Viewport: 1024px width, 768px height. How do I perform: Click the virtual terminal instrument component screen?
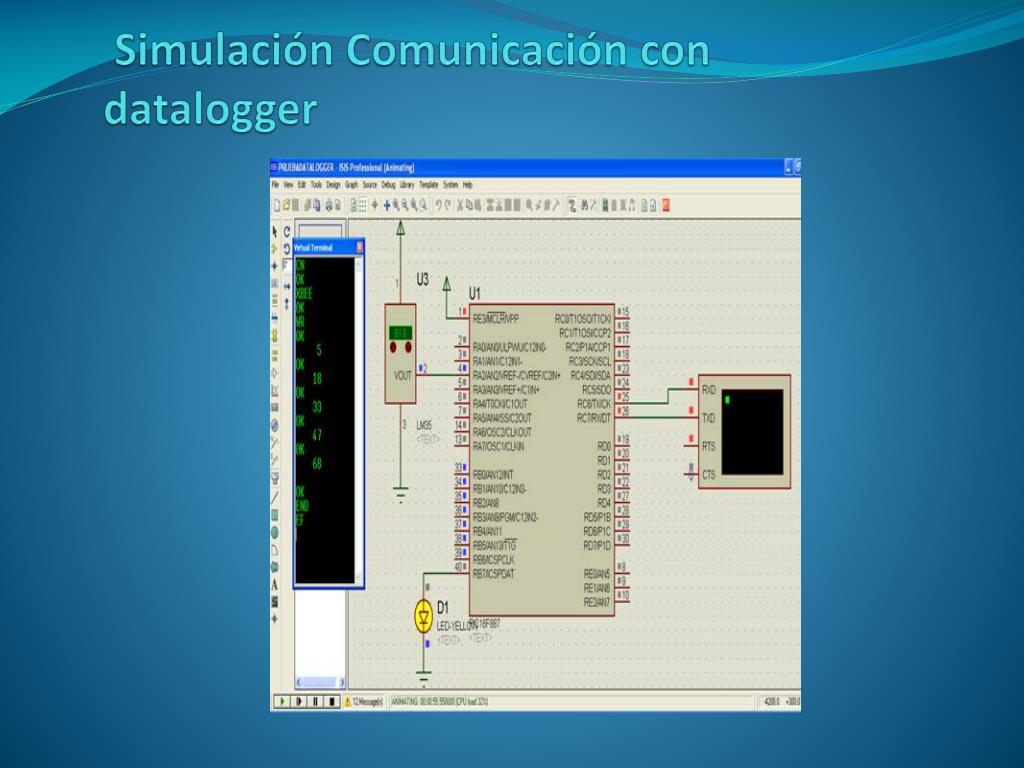tap(752, 432)
